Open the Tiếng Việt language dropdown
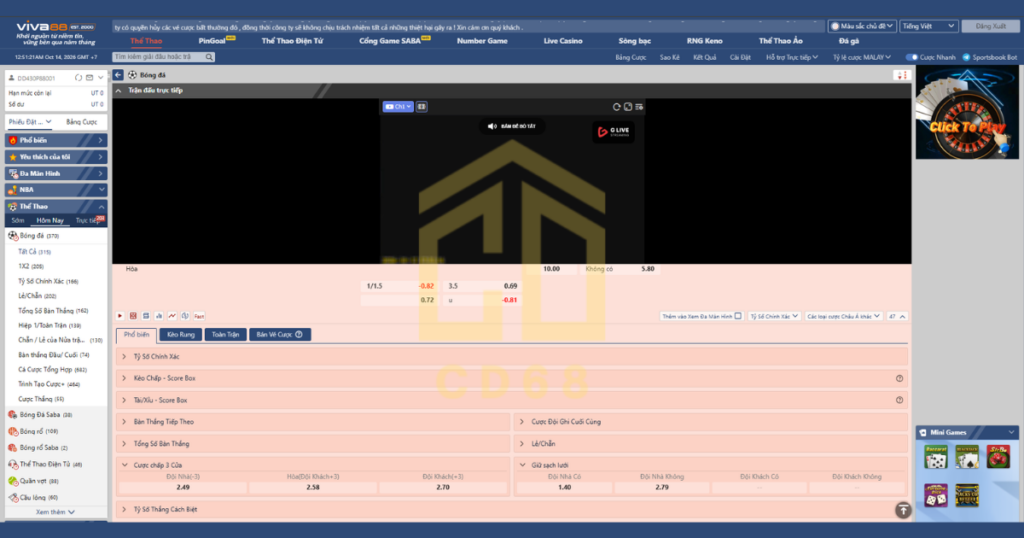Image resolution: width=1024 pixels, height=538 pixels. pyautogui.click(x=928, y=26)
